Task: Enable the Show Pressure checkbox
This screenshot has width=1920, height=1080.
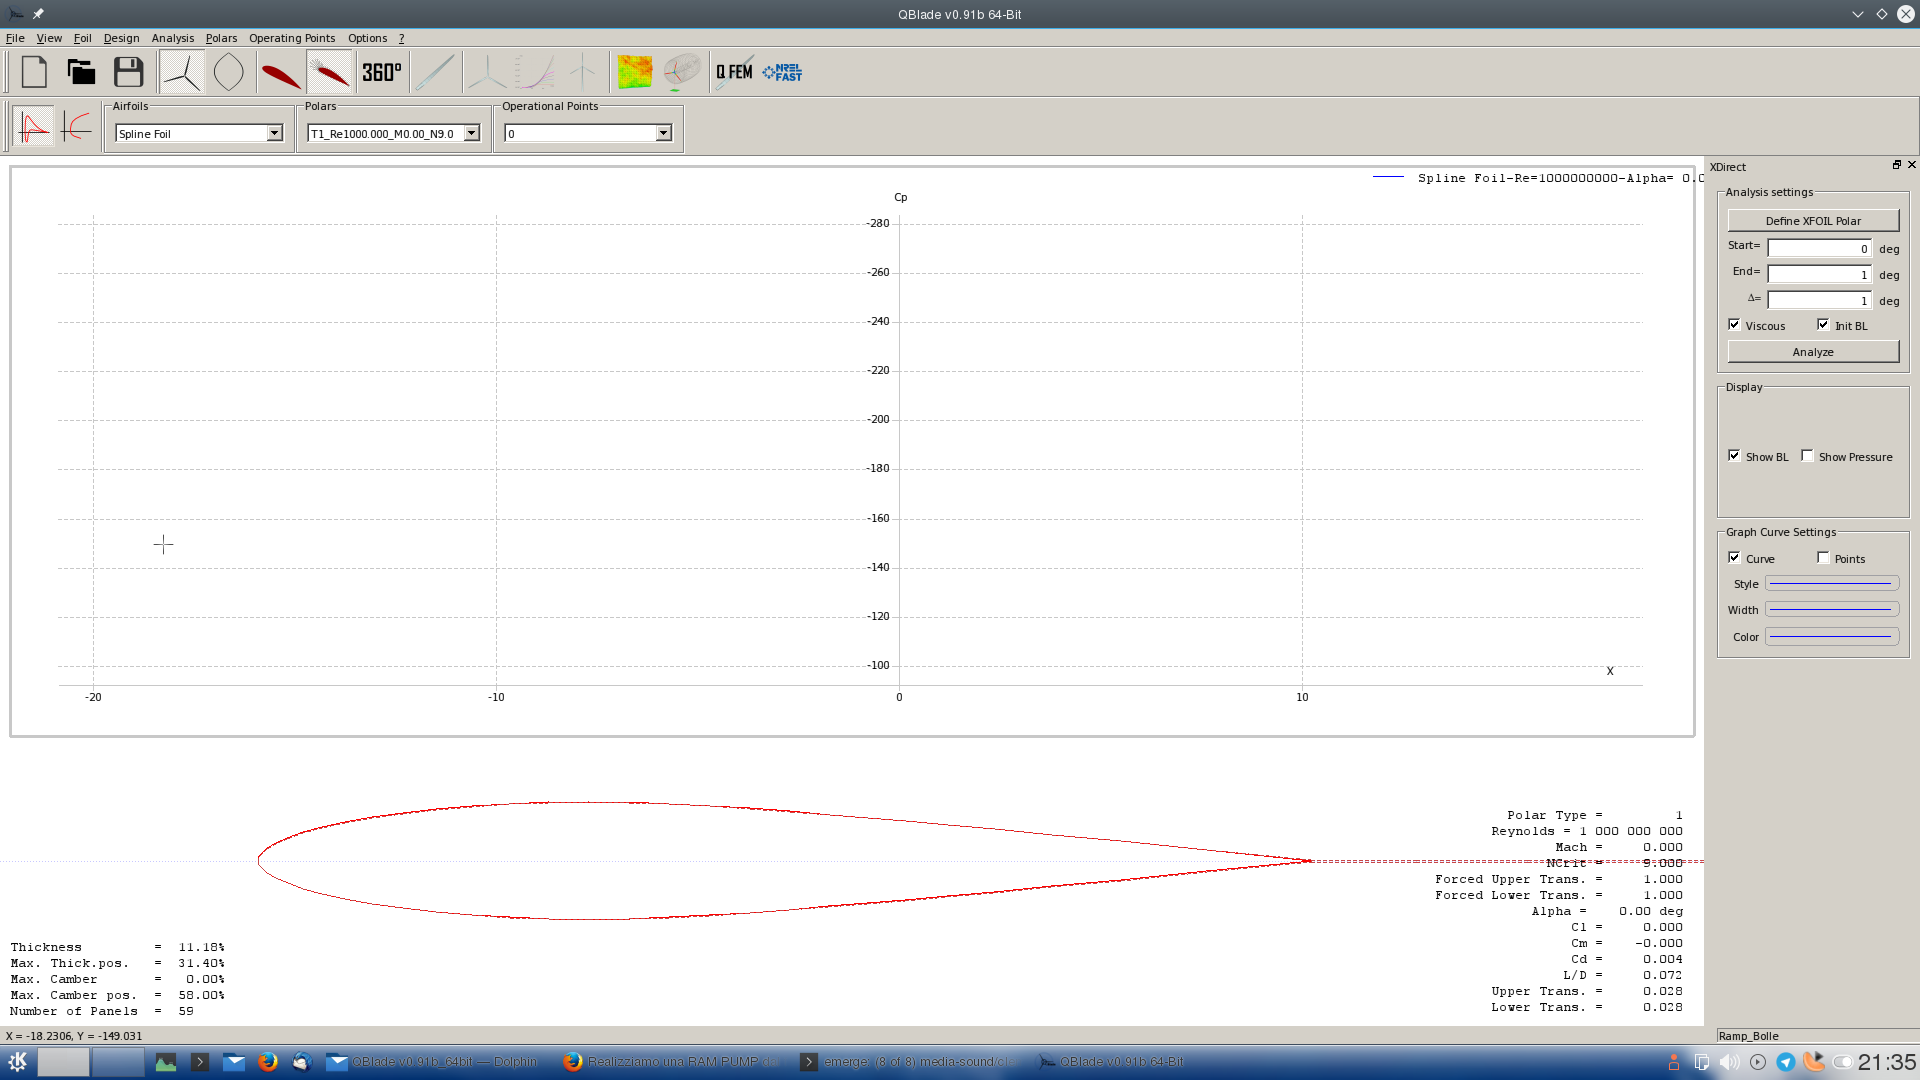Action: pyautogui.click(x=1807, y=456)
